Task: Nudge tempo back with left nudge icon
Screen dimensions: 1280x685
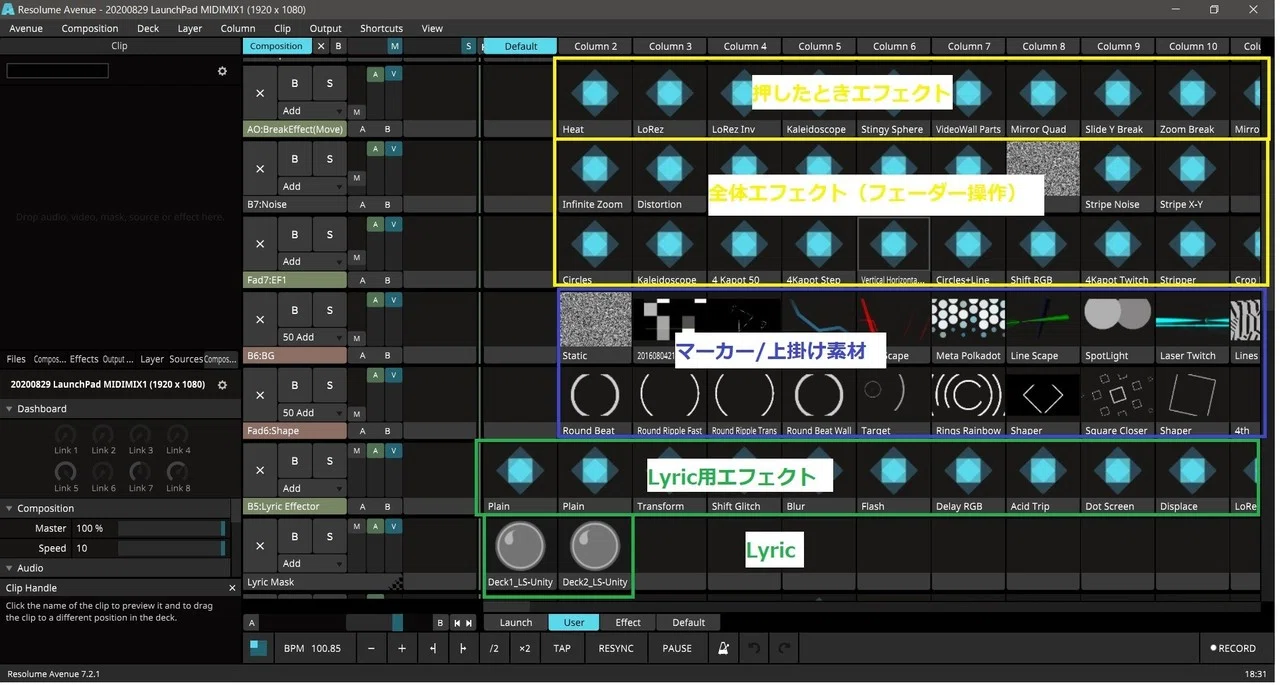Action: [x=433, y=648]
